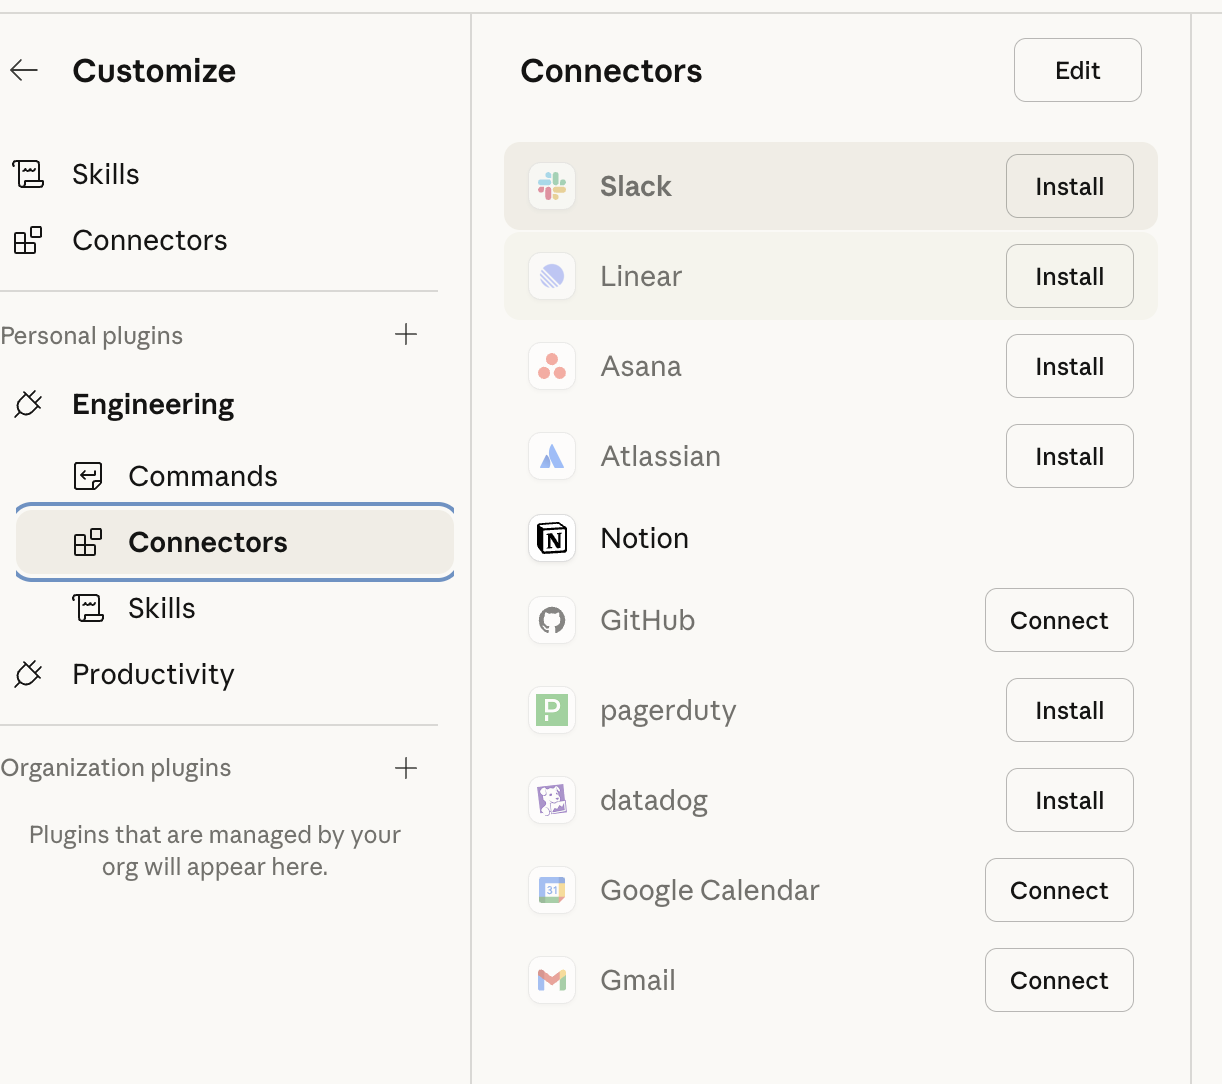Click the Atlassian connector name
Screen dimensions: 1222x1084
coord(661,456)
